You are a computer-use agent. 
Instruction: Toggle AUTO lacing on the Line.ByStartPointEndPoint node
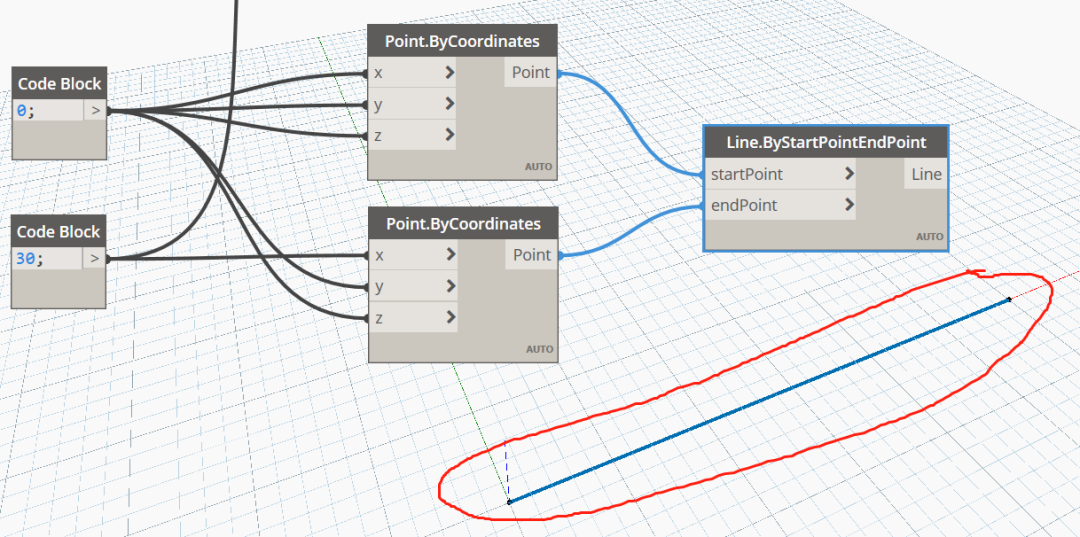click(928, 237)
